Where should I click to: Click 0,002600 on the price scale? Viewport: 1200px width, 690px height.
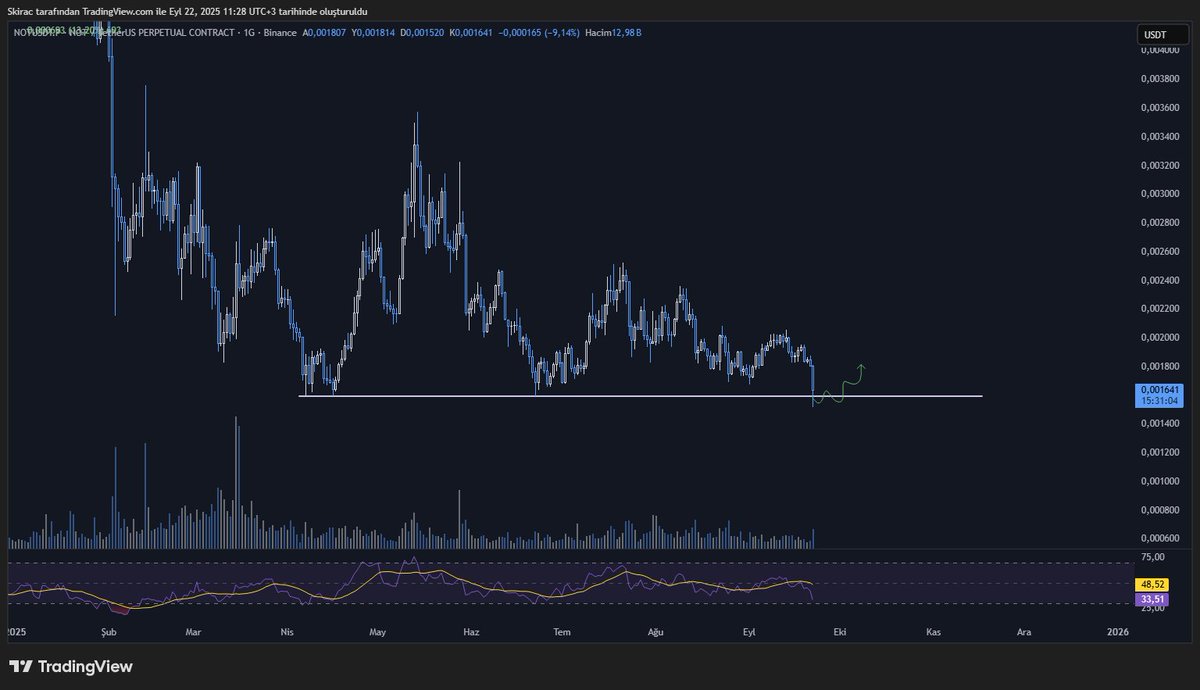click(1159, 251)
